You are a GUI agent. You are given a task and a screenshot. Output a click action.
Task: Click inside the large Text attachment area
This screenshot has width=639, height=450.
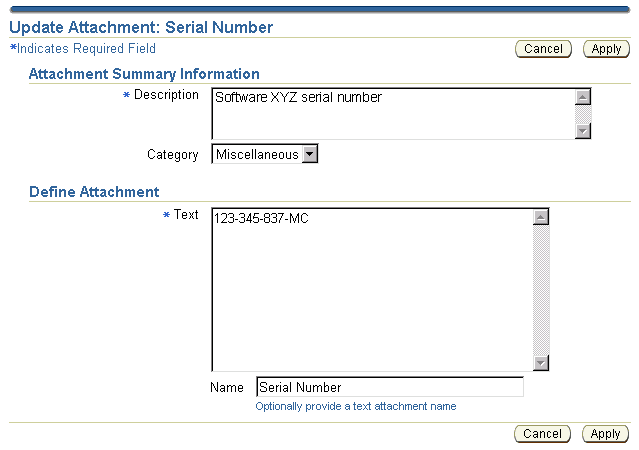click(370, 290)
